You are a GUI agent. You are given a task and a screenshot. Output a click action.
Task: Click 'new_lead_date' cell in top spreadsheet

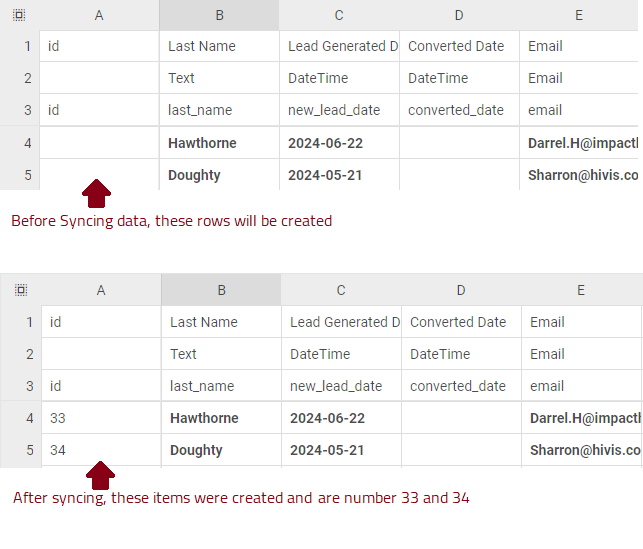pyautogui.click(x=339, y=110)
